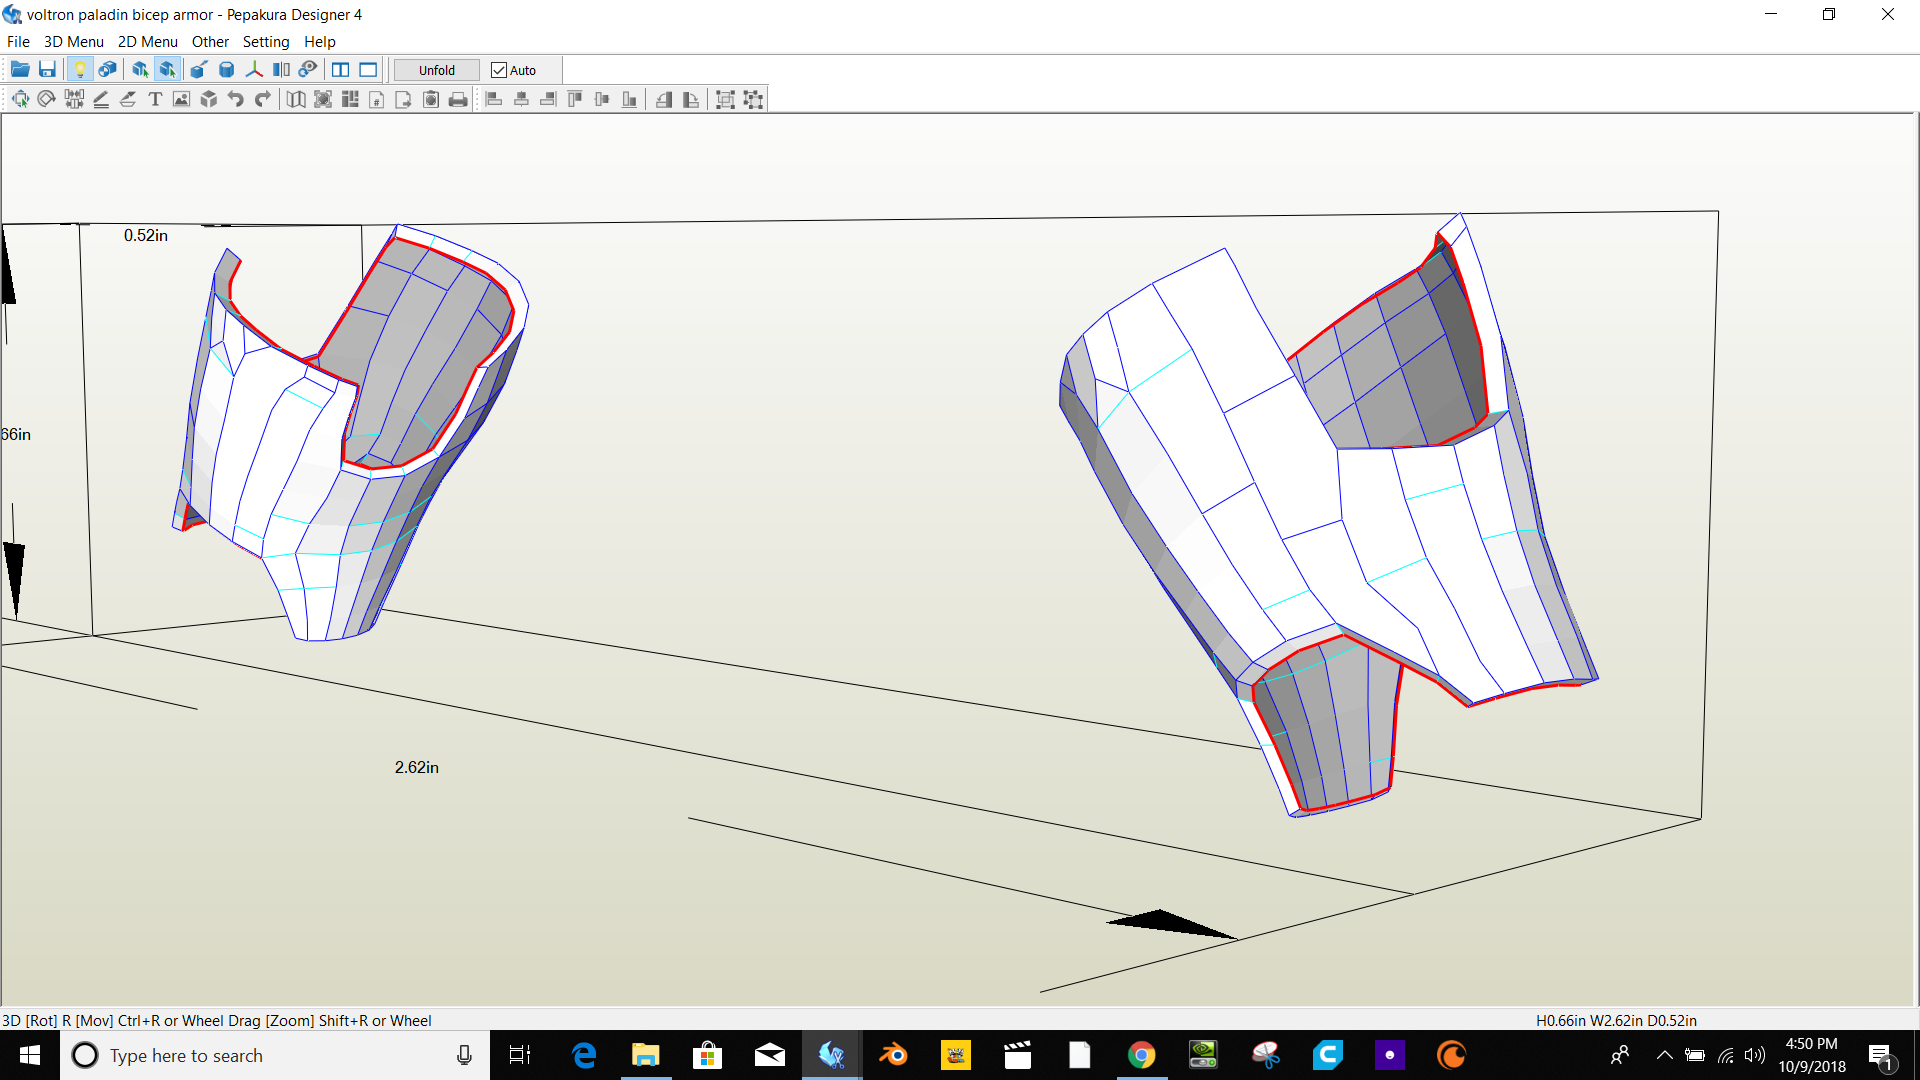Image resolution: width=1920 pixels, height=1080 pixels.
Task: Redo using the forward curved arrow icon
Action: click(263, 99)
